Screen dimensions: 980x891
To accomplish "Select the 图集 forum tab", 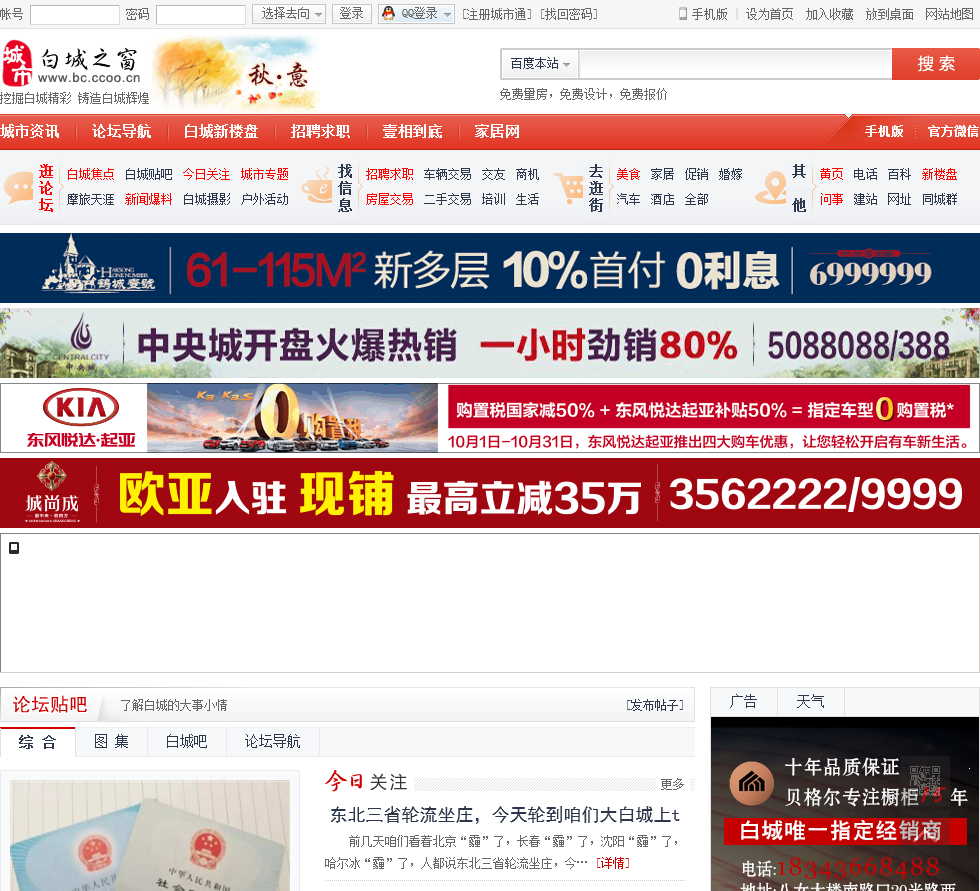I will (x=111, y=742).
